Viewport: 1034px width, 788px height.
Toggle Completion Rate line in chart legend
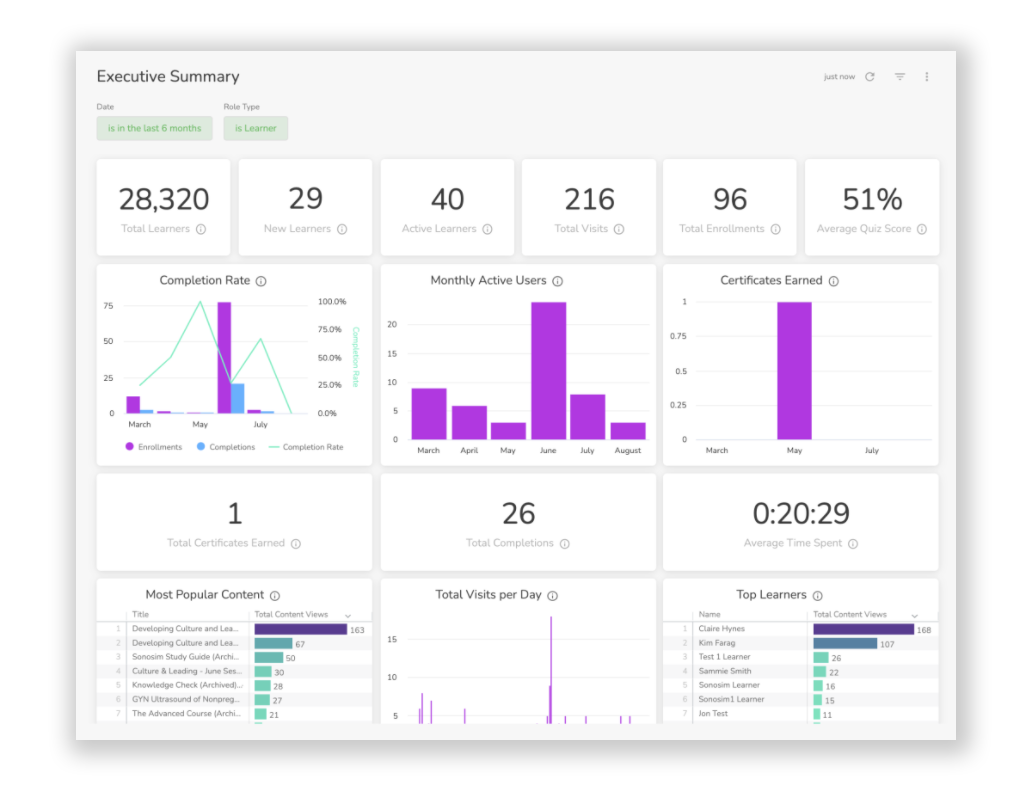coord(306,447)
